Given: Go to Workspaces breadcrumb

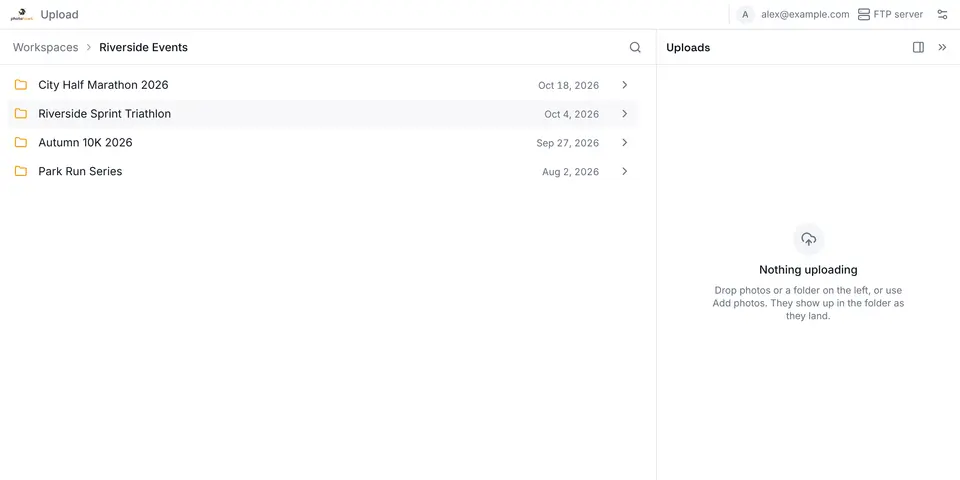Looking at the screenshot, I should click(45, 47).
